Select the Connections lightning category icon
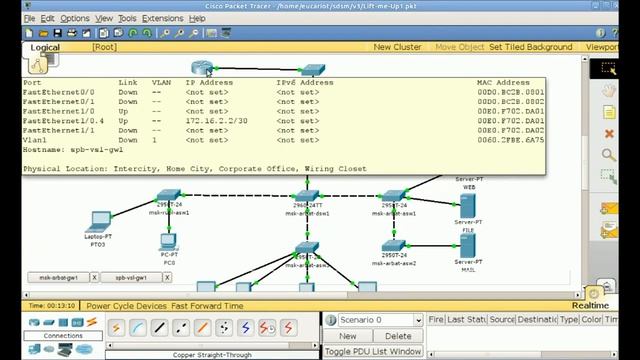 point(92,322)
